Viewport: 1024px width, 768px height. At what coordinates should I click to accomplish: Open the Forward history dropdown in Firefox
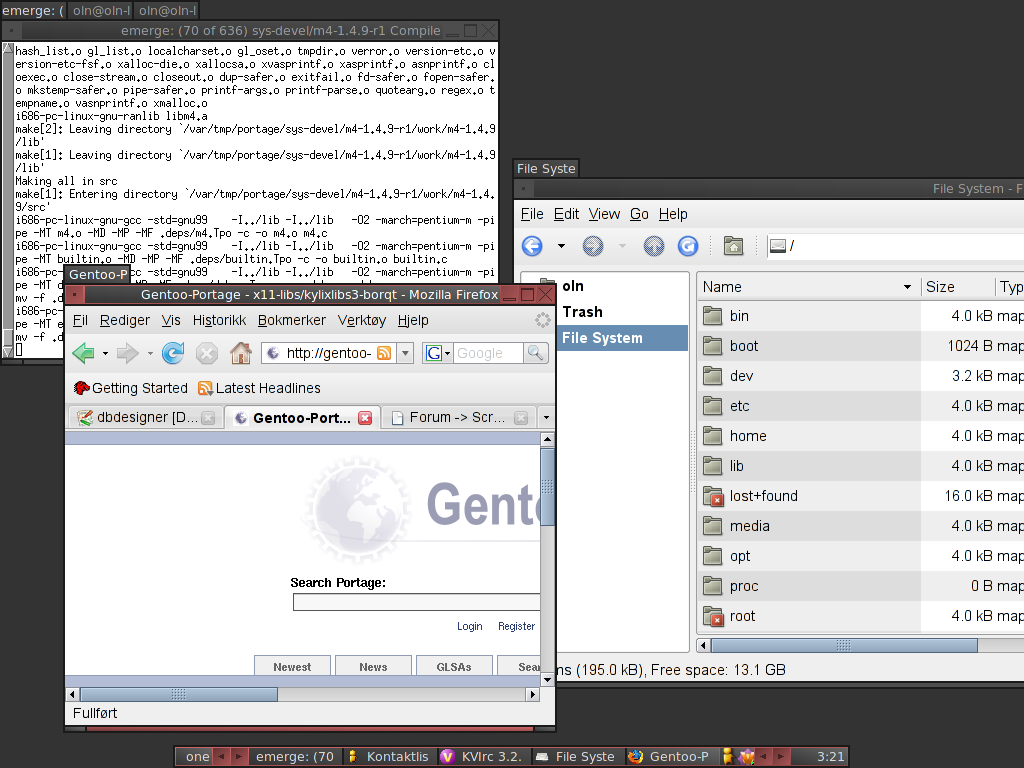point(150,353)
